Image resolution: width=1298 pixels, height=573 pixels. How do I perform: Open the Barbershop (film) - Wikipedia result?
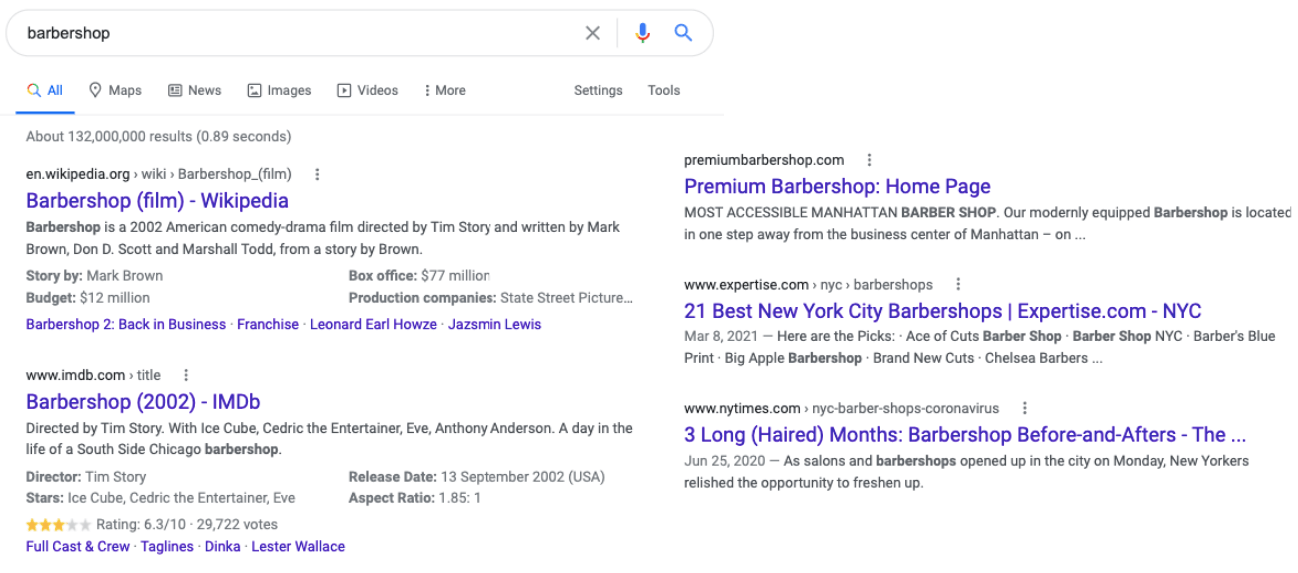[157, 201]
